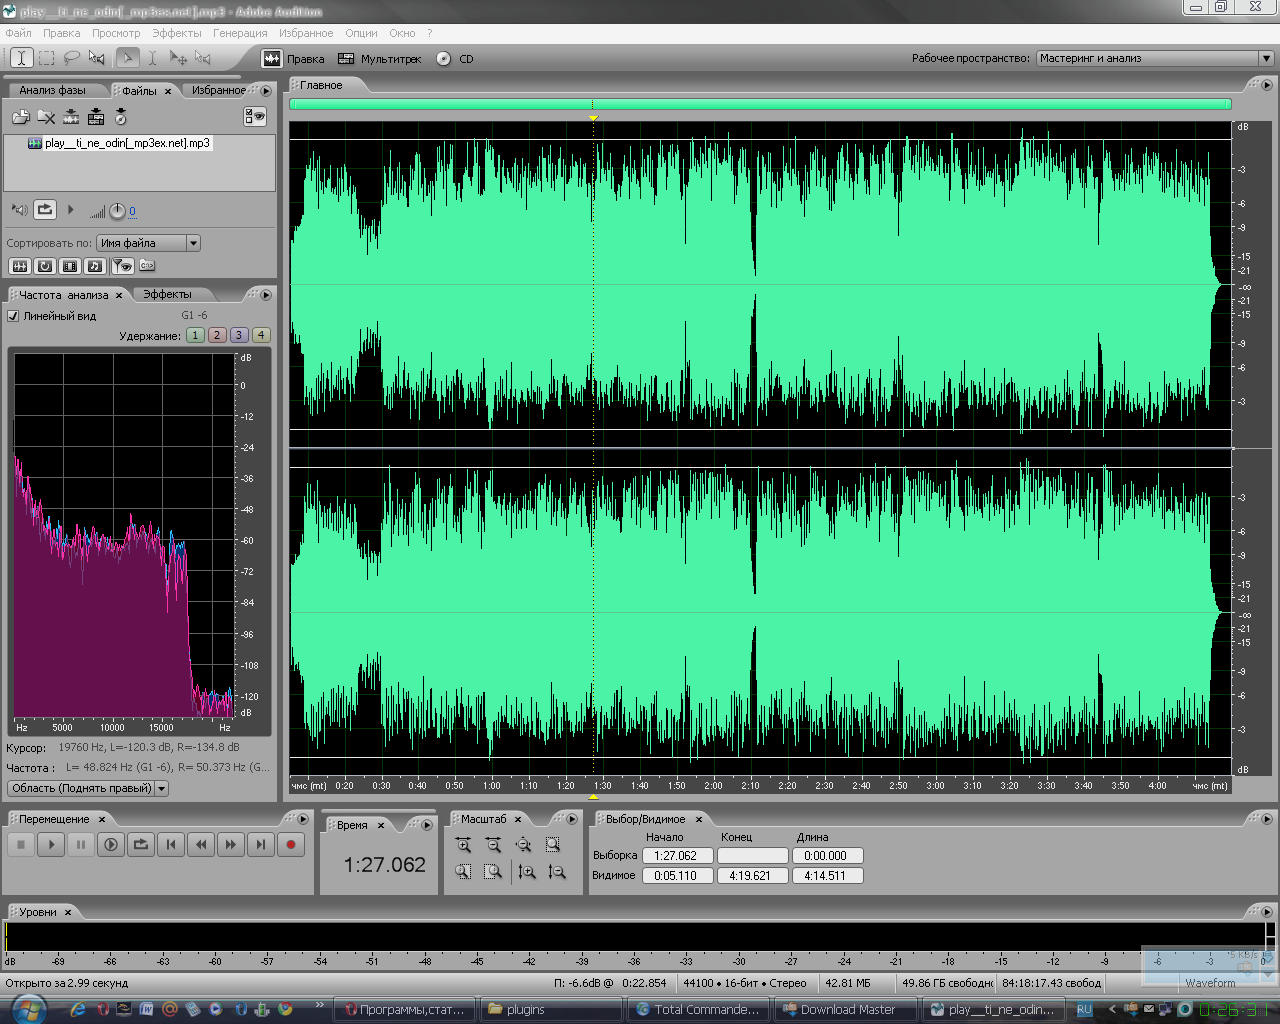Click hold button 4
The height and width of the screenshot is (1024, 1280).
tap(261, 335)
